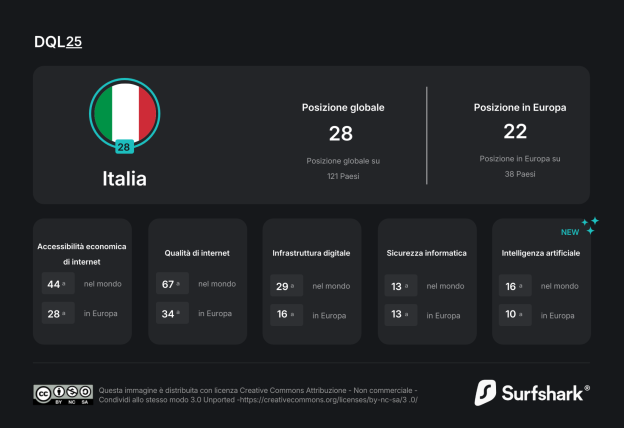This screenshot has width=624, height=428.
Task: Select the Qualità di internet card title
Action: [x=197, y=253]
